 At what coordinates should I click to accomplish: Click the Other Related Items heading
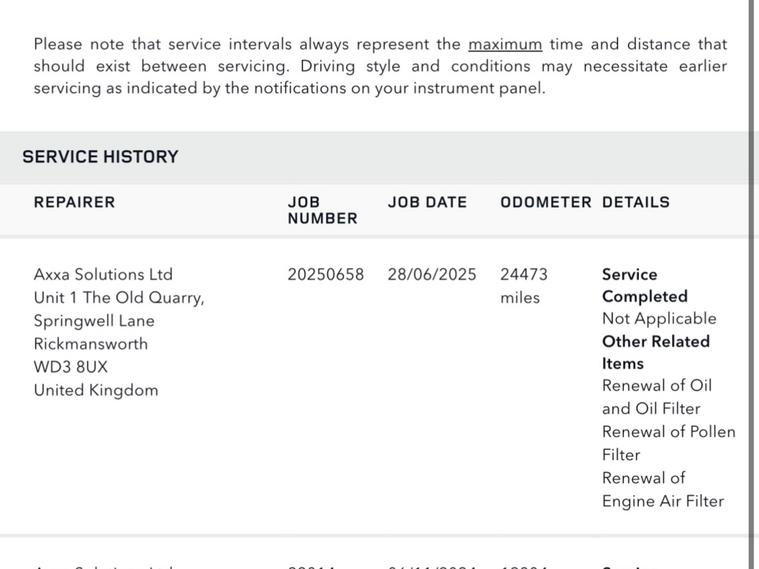tap(656, 352)
